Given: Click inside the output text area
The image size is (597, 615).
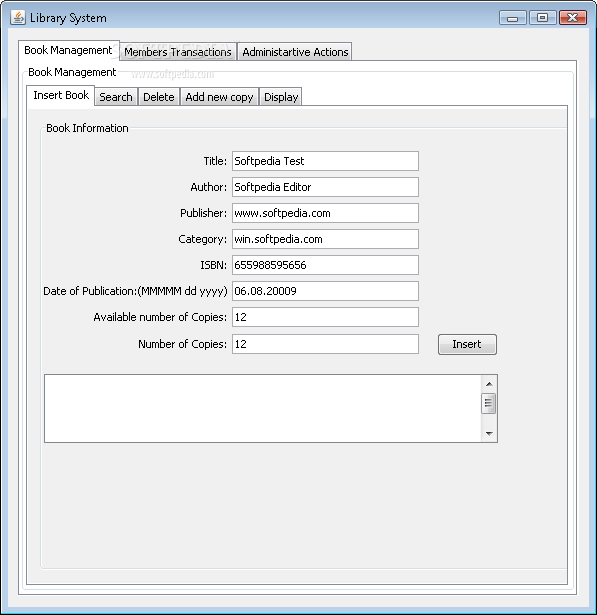Looking at the screenshot, I should pyautogui.click(x=263, y=408).
